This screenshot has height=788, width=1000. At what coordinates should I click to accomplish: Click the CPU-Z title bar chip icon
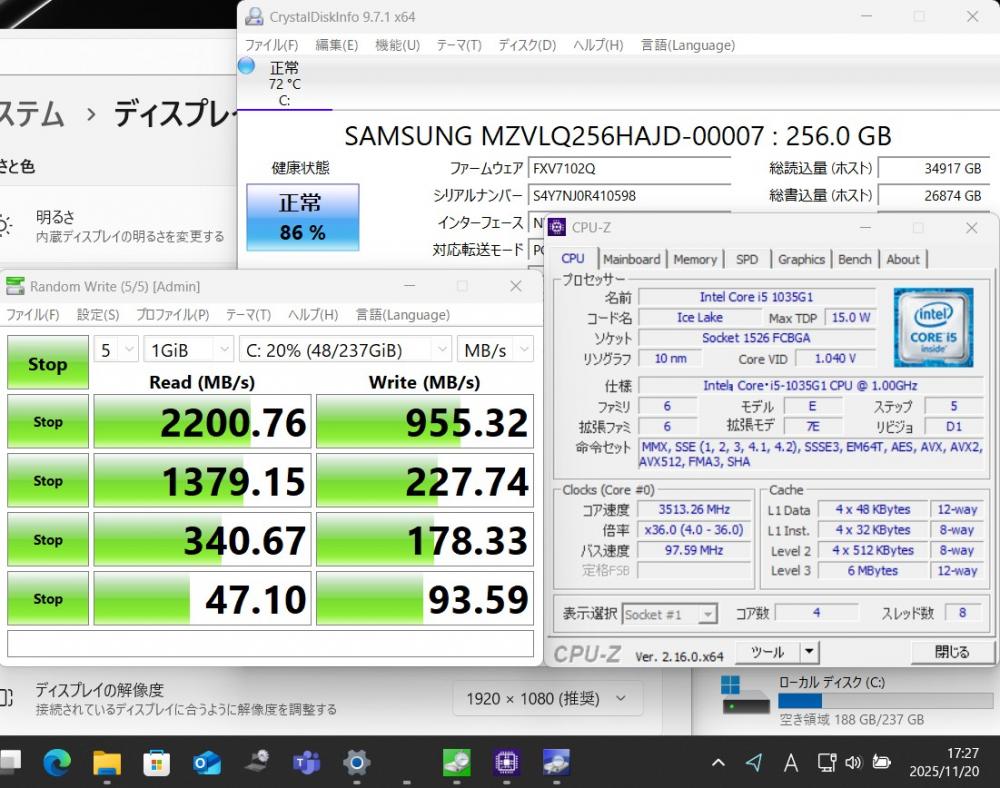(x=557, y=227)
